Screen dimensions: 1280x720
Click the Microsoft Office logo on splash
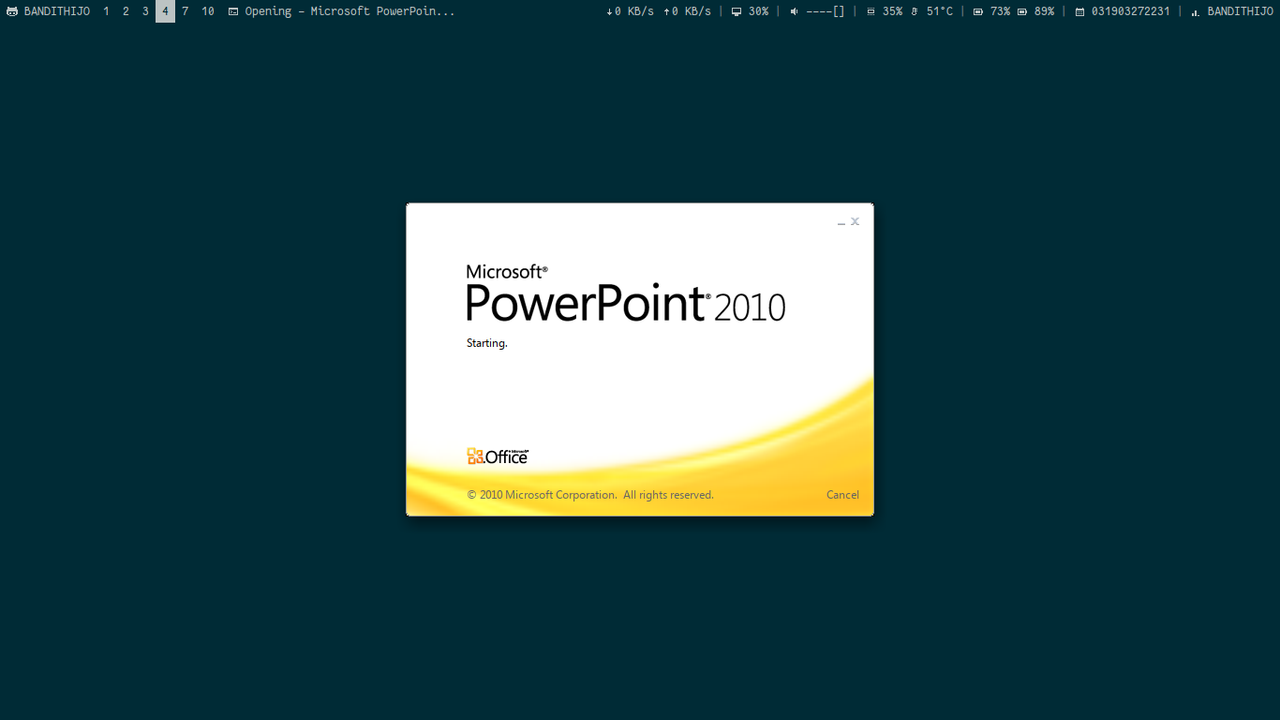pos(497,456)
